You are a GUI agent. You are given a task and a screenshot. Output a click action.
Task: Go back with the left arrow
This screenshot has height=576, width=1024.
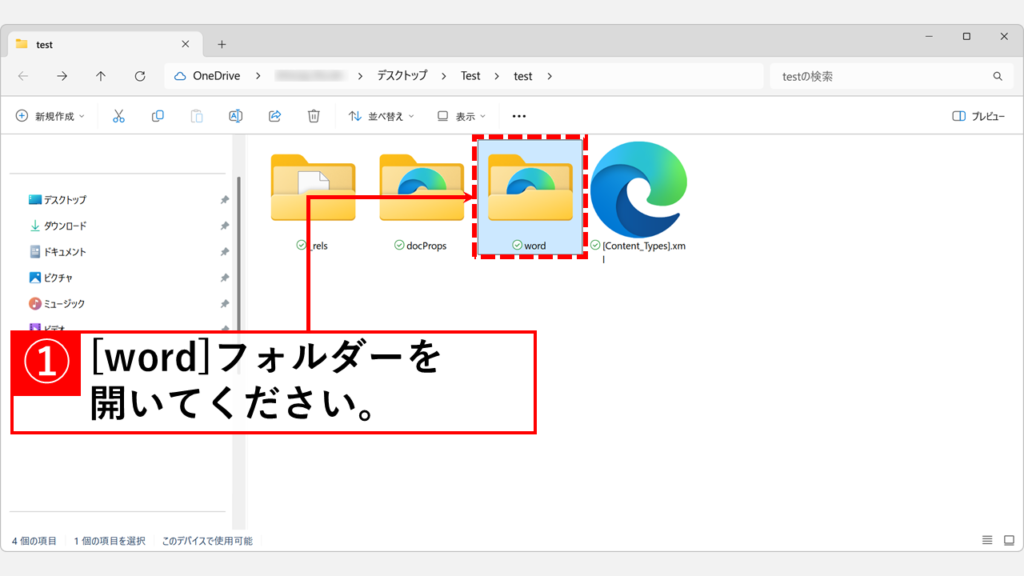[x=24, y=76]
